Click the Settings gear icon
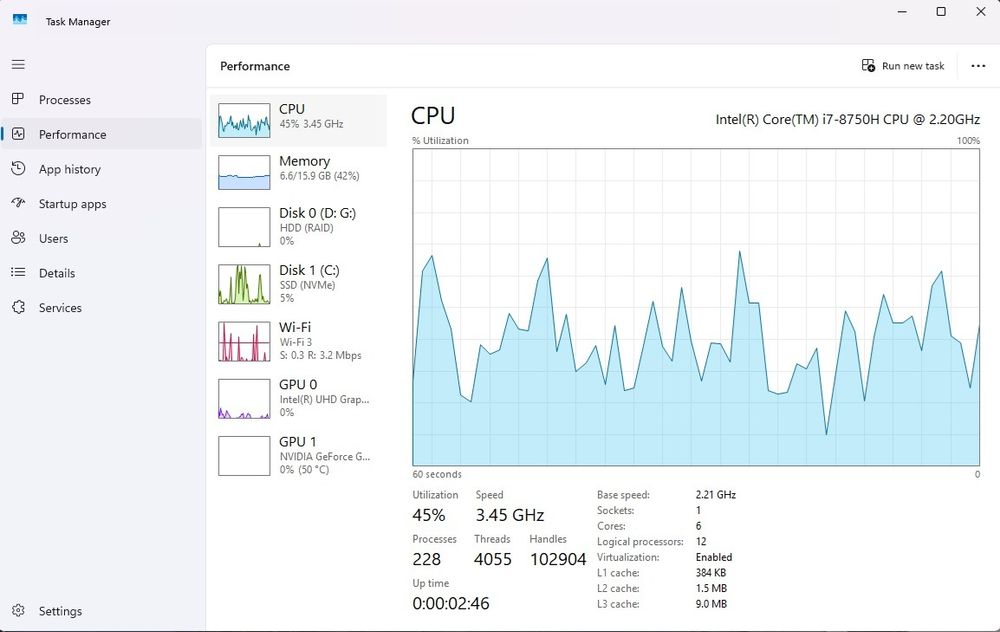This screenshot has width=1000, height=632. (18, 610)
